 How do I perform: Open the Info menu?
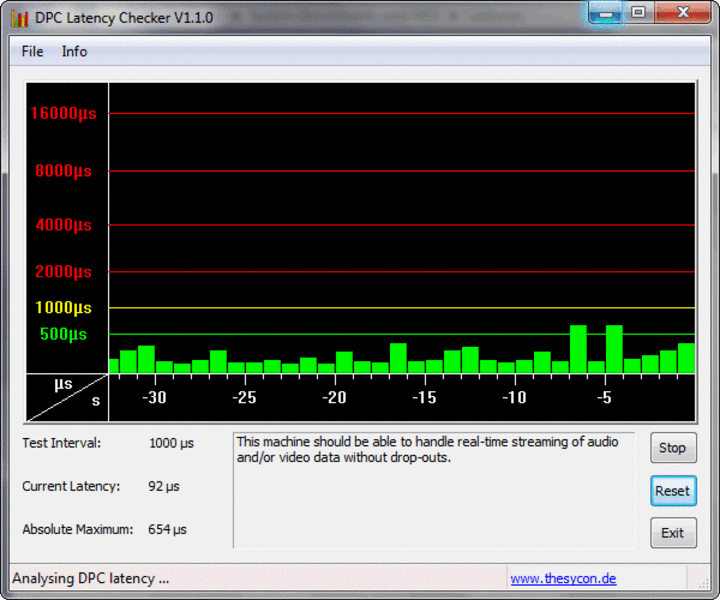coord(74,51)
